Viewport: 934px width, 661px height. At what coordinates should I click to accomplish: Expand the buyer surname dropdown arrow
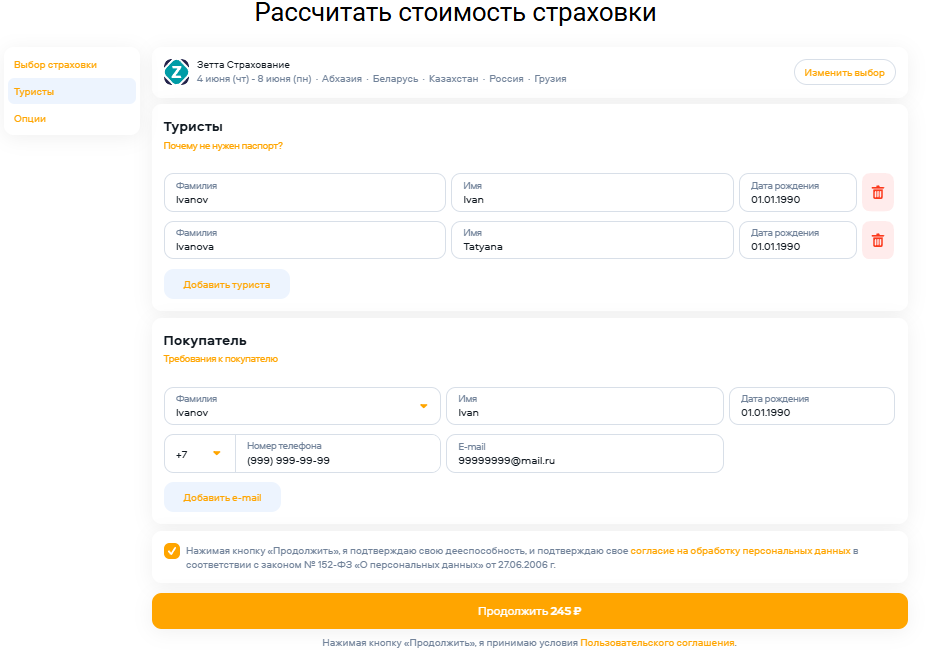423,406
